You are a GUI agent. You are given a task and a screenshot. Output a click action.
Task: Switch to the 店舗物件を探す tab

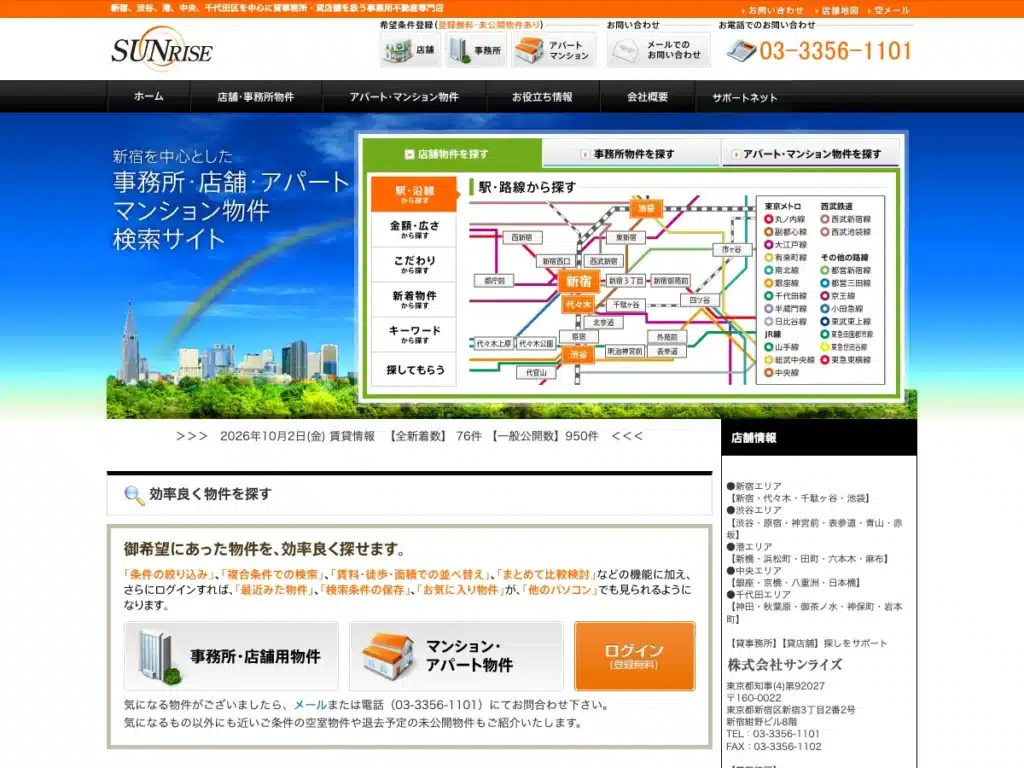coord(452,154)
